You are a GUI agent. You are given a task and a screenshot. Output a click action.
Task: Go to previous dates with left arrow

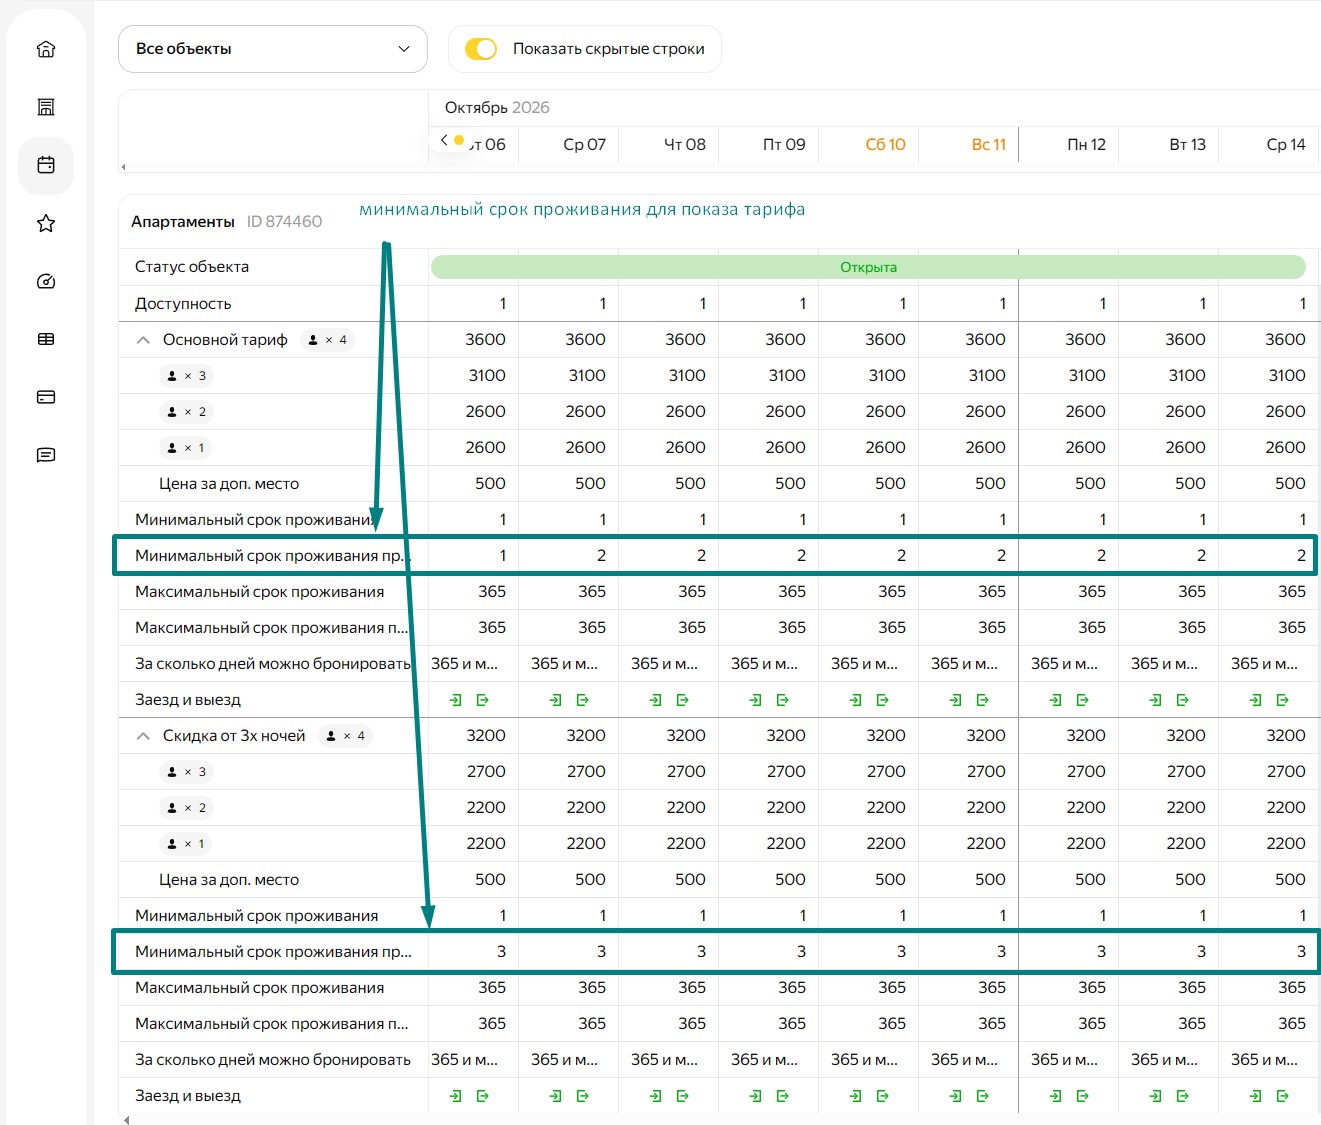[x=444, y=141]
